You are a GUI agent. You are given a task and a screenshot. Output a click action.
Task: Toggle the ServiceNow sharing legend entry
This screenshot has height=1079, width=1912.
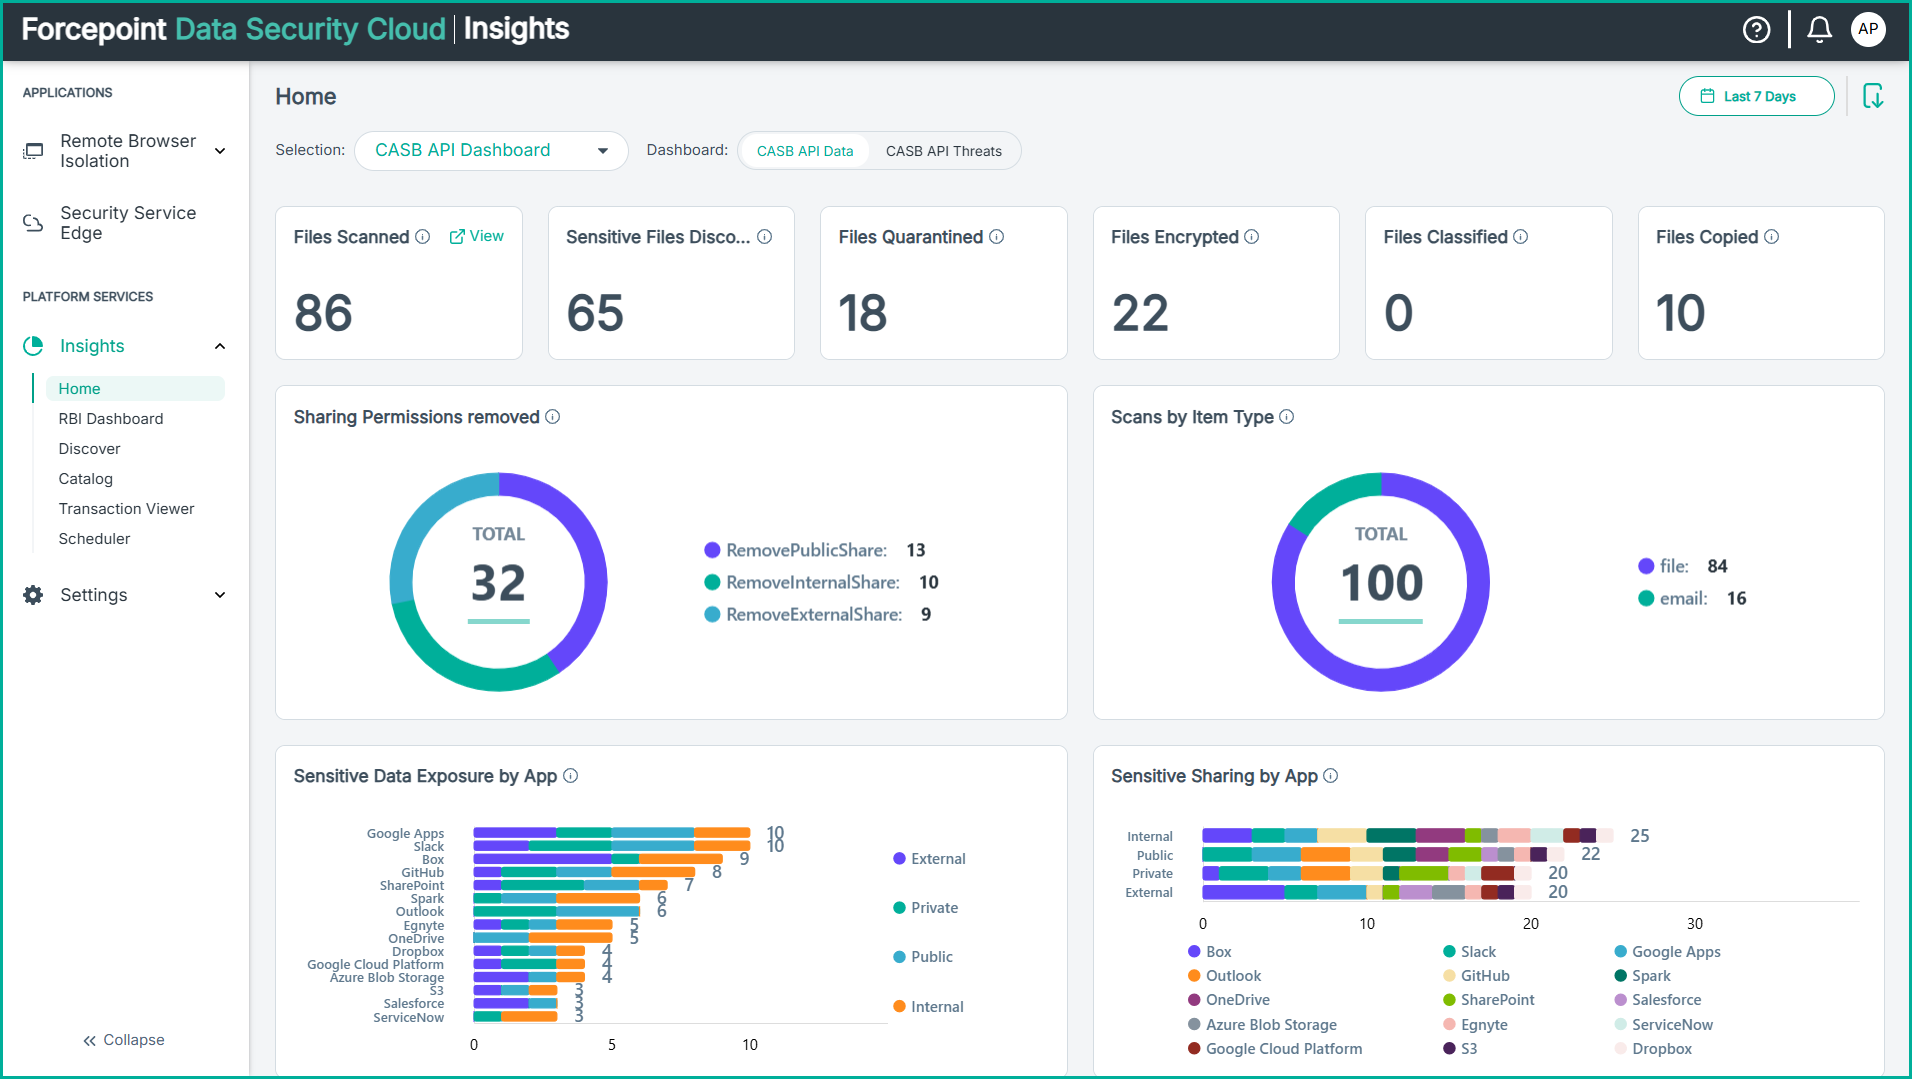[x=1664, y=1025]
